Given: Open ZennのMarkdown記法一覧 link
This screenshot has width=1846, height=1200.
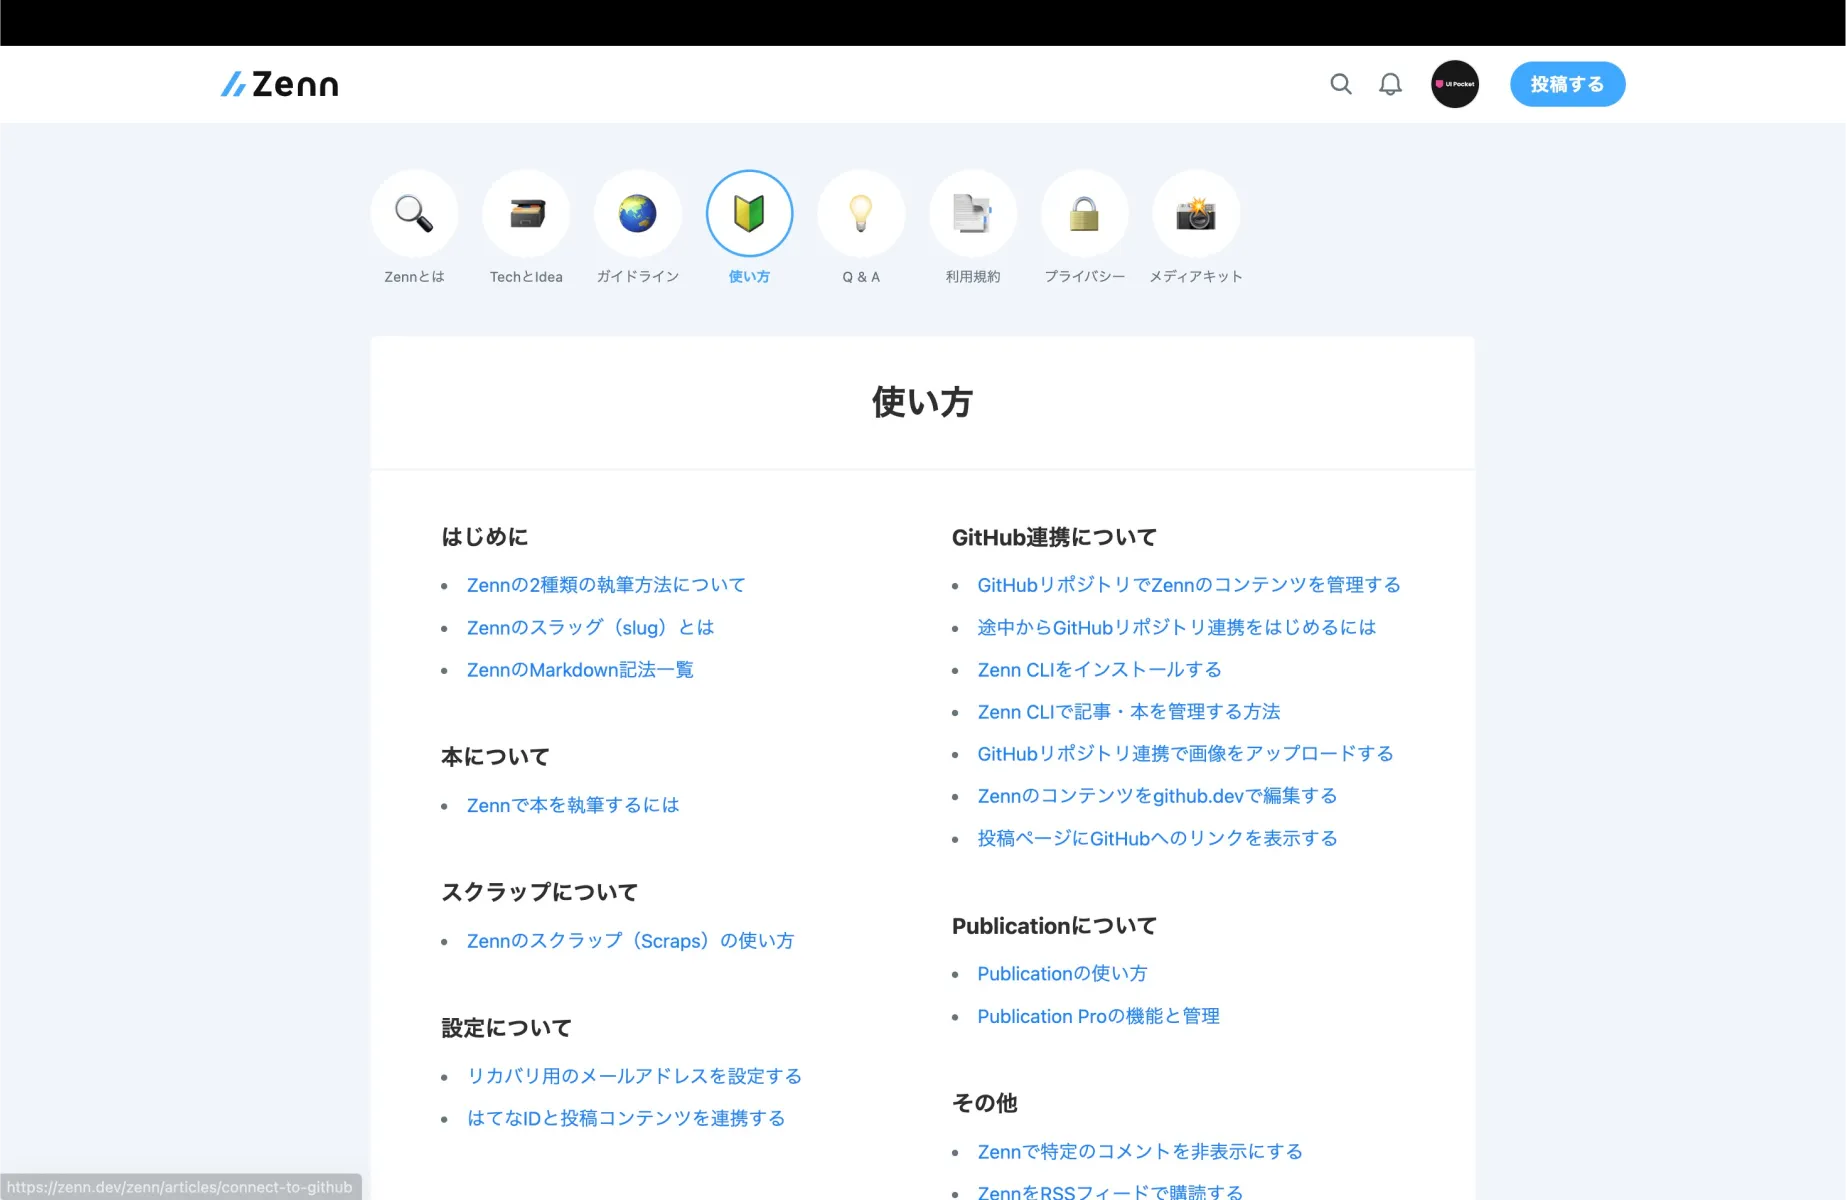Looking at the screenshot, I should click(x=580, y=669).
